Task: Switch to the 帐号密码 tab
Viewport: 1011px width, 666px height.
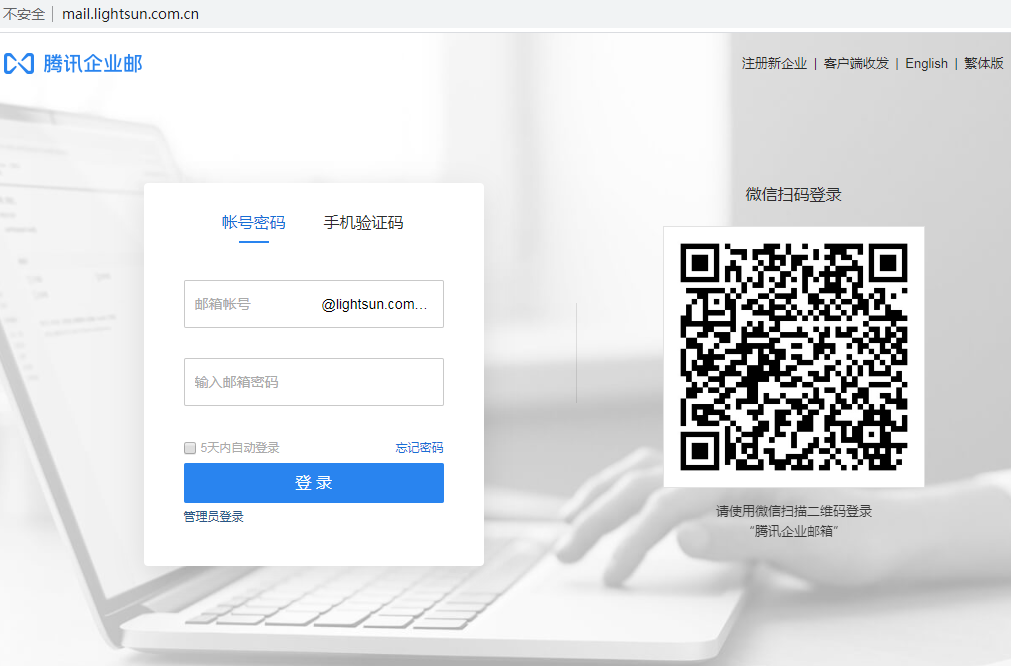Action: click(253, 223)
